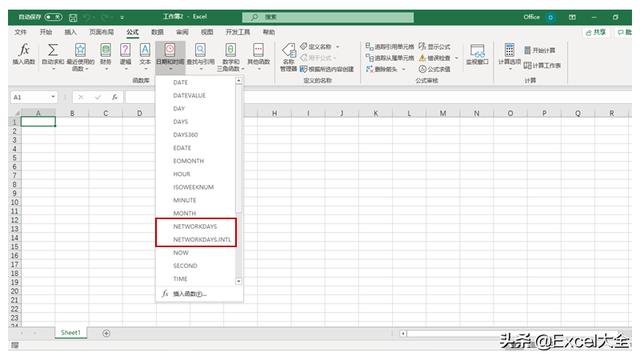The image size is (640, 360).
Task: Switch to the Page Layout (页面布局) tab
Action: pos(102,32)
